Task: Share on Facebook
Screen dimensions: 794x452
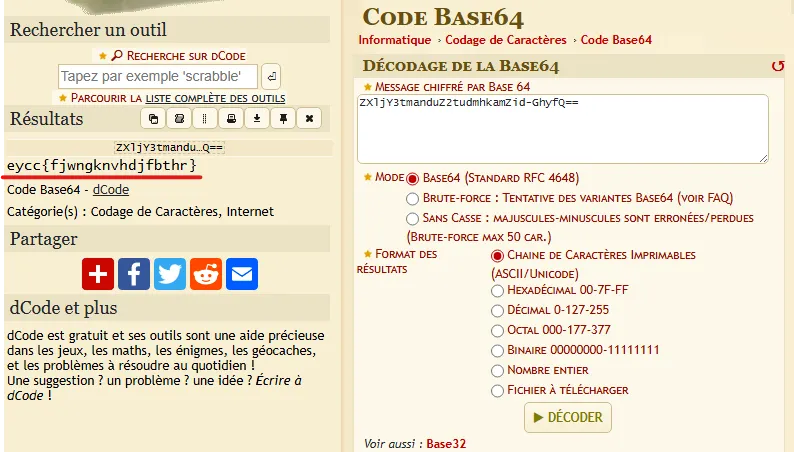Action: click(x=134, y=274)
